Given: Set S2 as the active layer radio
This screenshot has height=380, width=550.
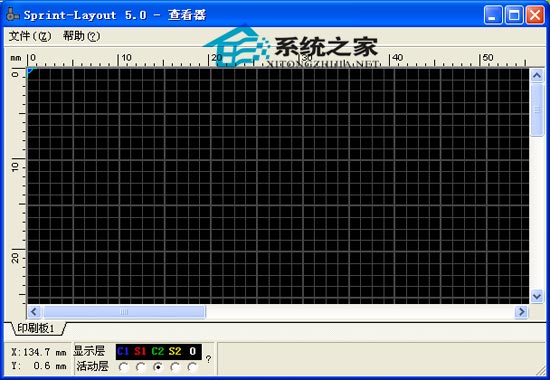Looking at the screenshot, I should pos(175,367).
